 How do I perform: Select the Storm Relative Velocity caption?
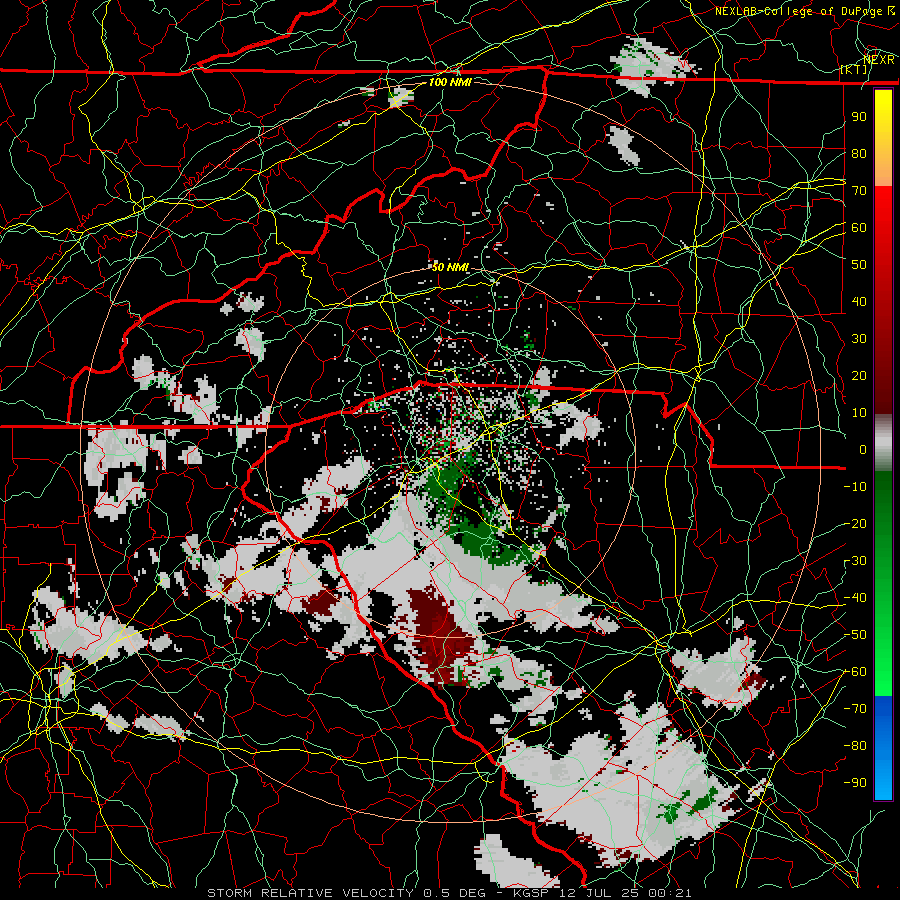pyautogui.click(x=449, y=893)
